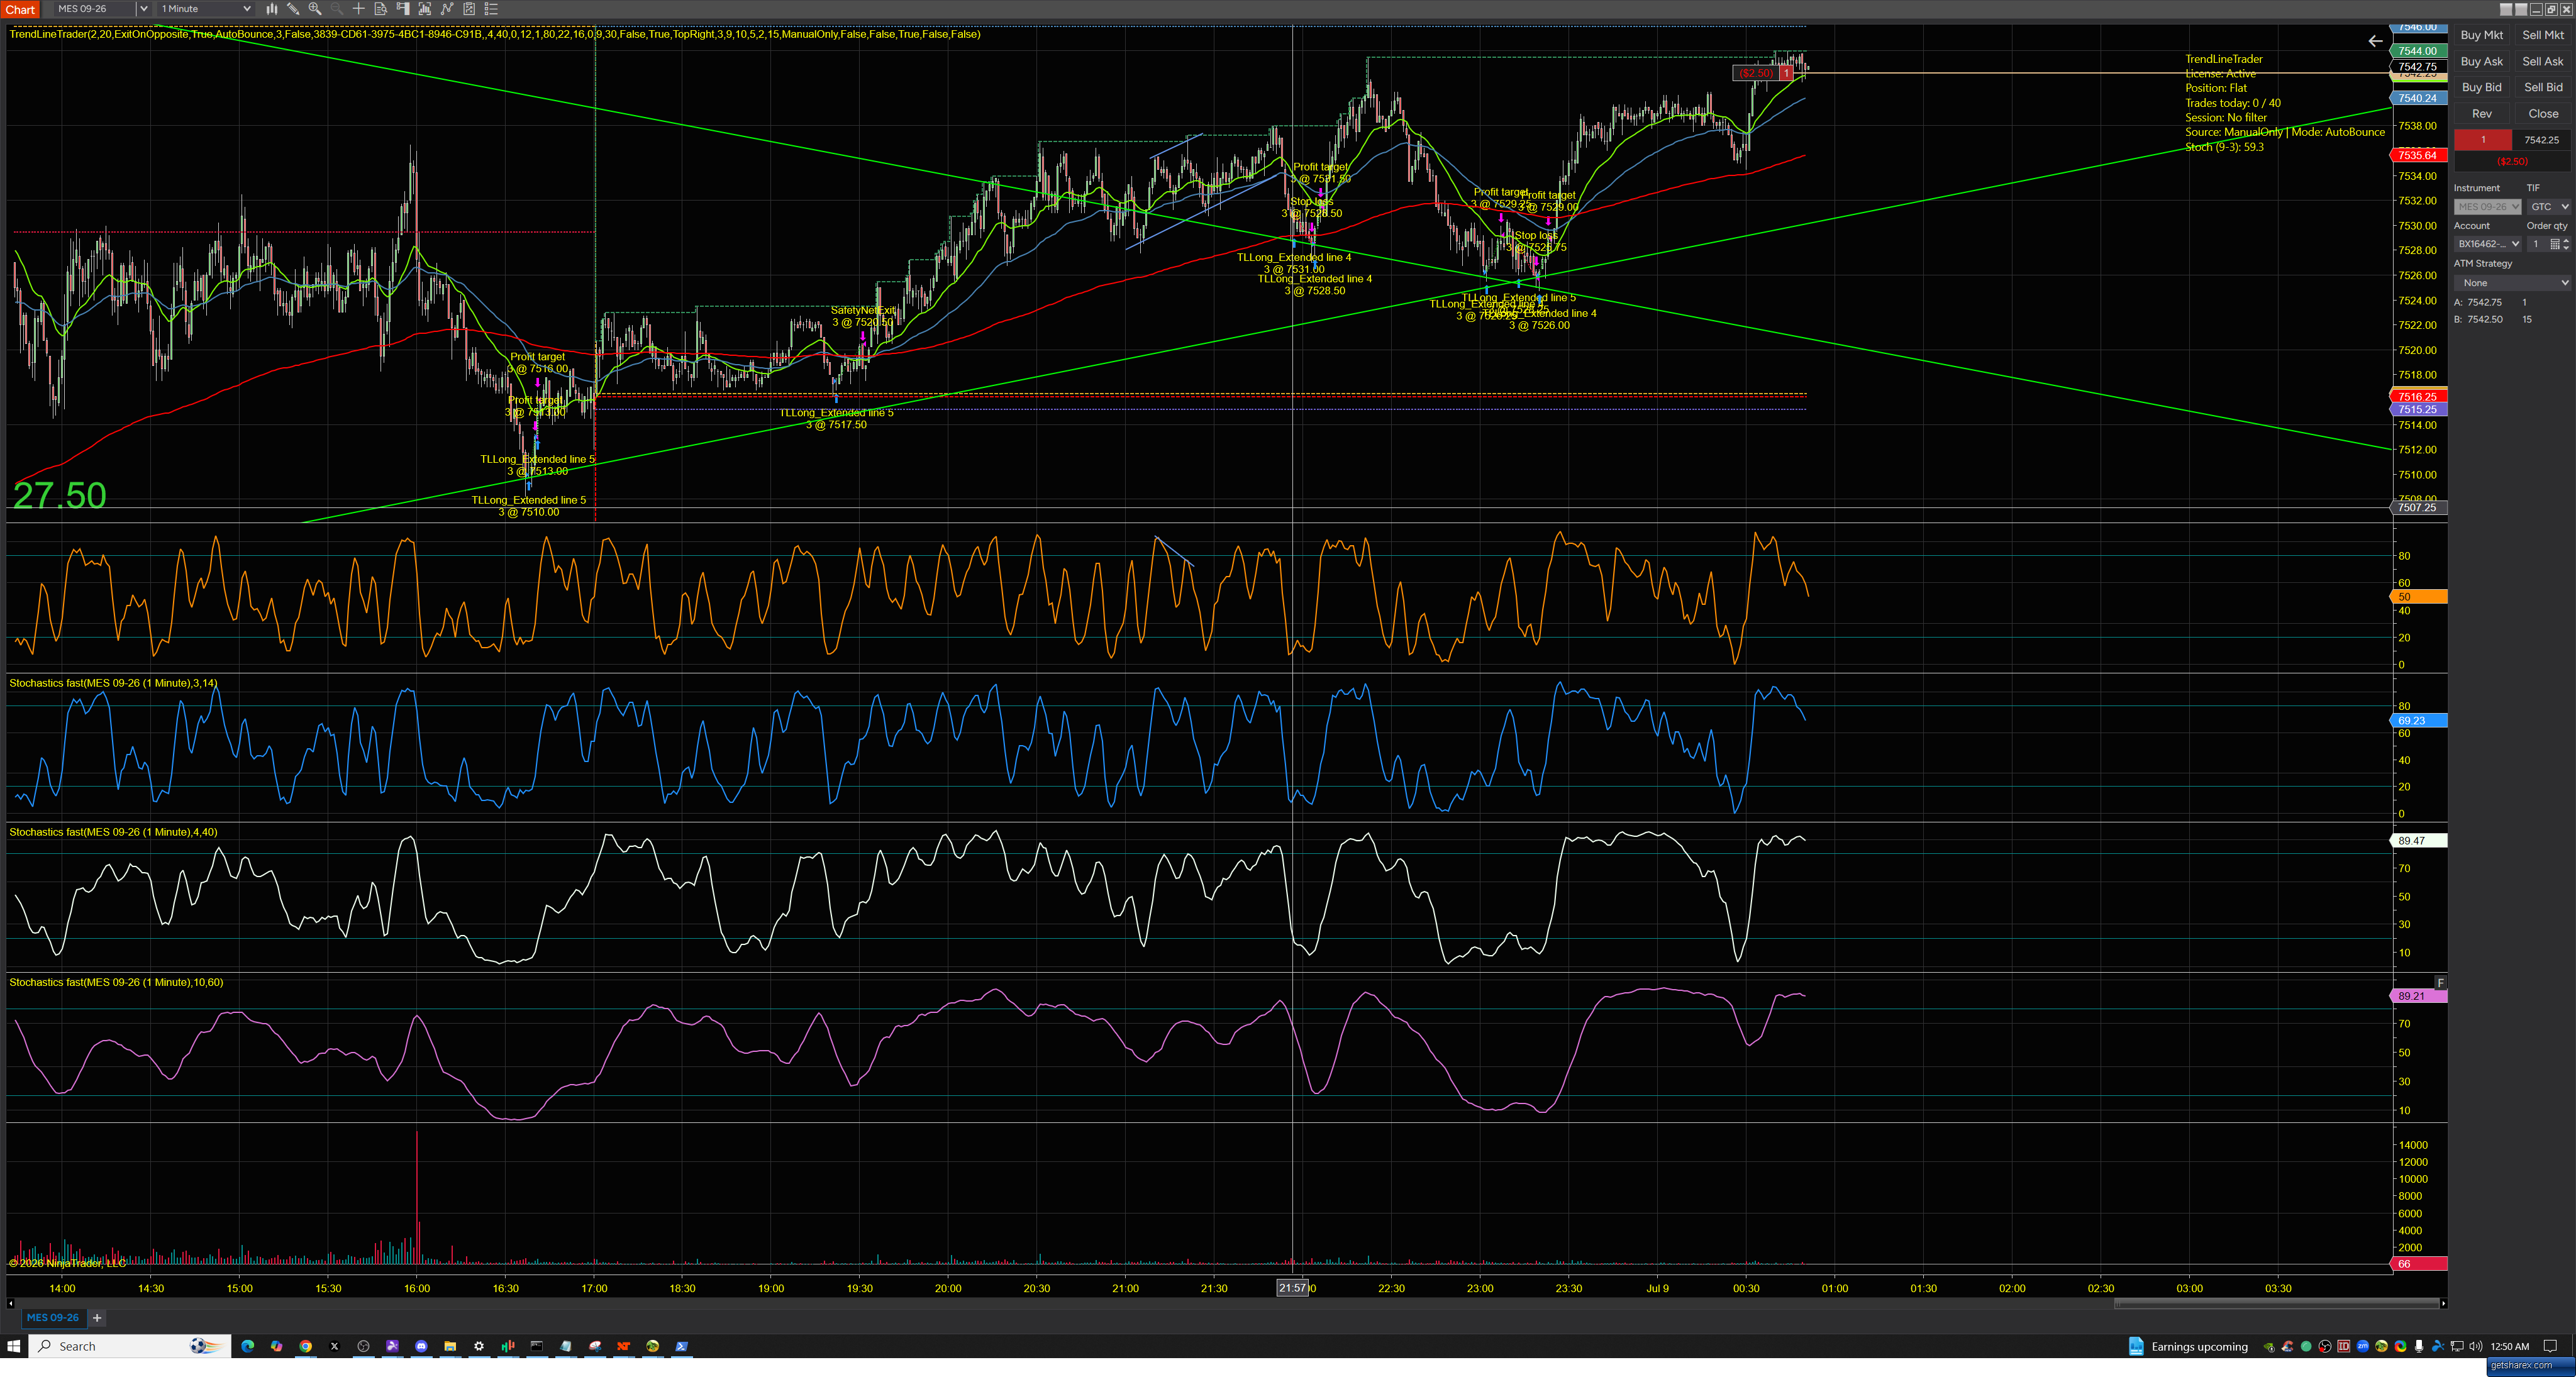
Task: Open the indicators icon
Action: 447,8
